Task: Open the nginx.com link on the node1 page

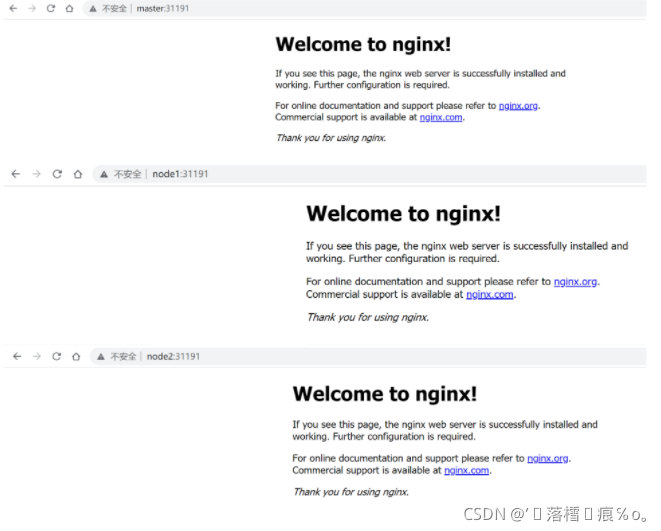Action: coord(490,295)
